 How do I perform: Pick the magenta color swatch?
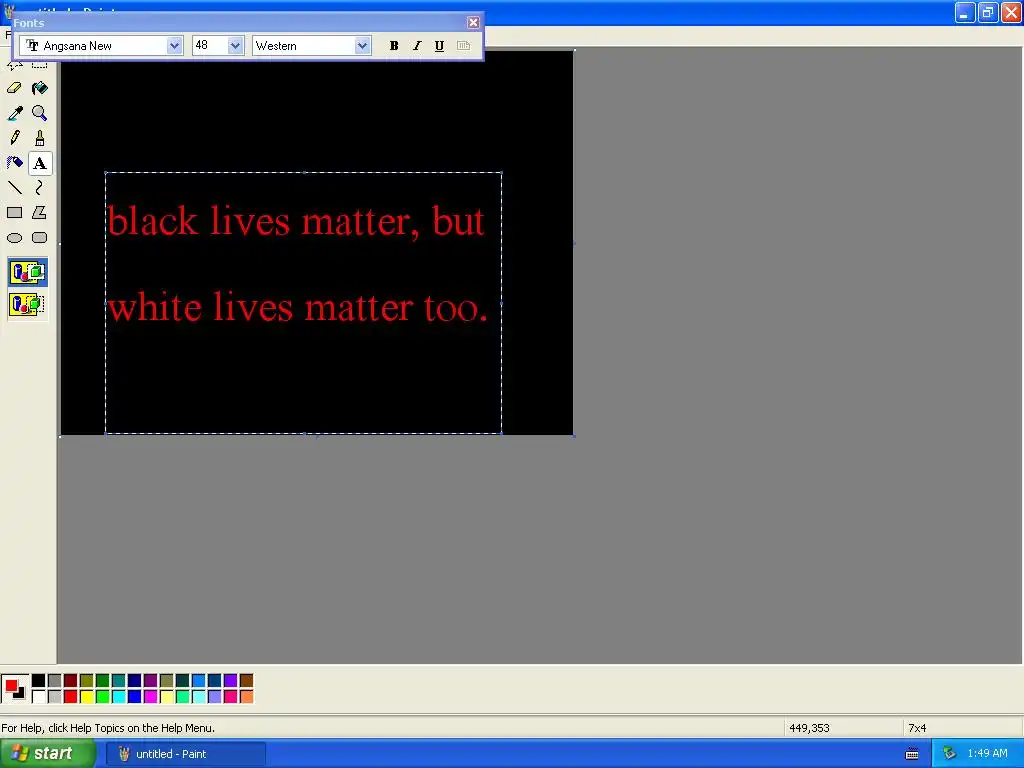pyautogui.click(x=151, y=697)
